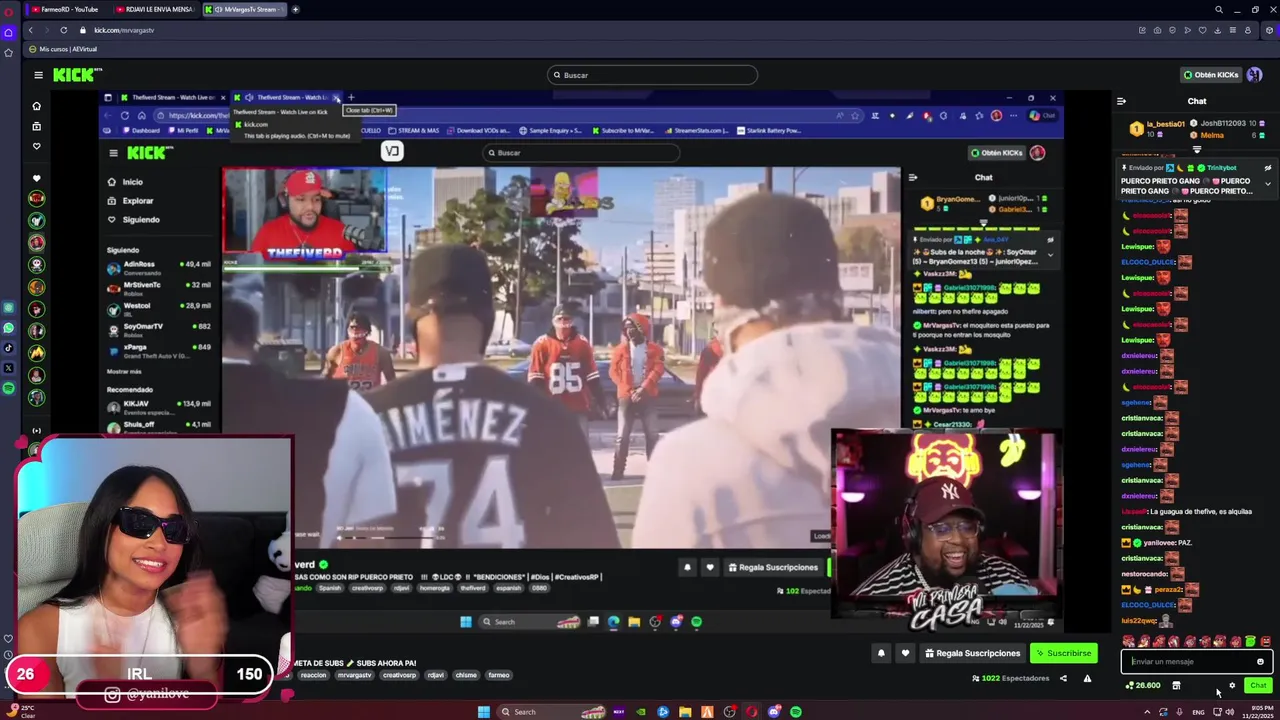Open the farmeo tag
This screenshot has height=720, width=1280.
499,675
